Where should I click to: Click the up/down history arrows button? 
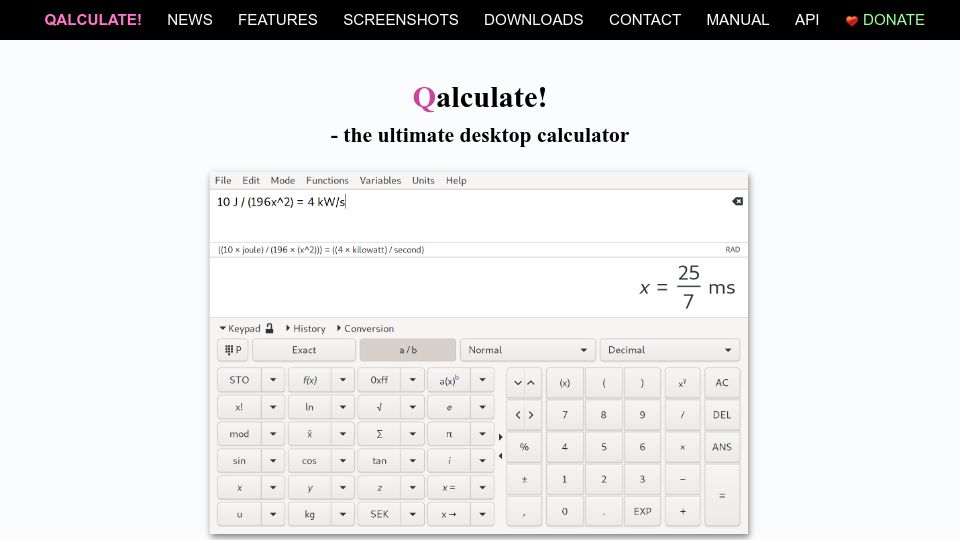[524, 383]
